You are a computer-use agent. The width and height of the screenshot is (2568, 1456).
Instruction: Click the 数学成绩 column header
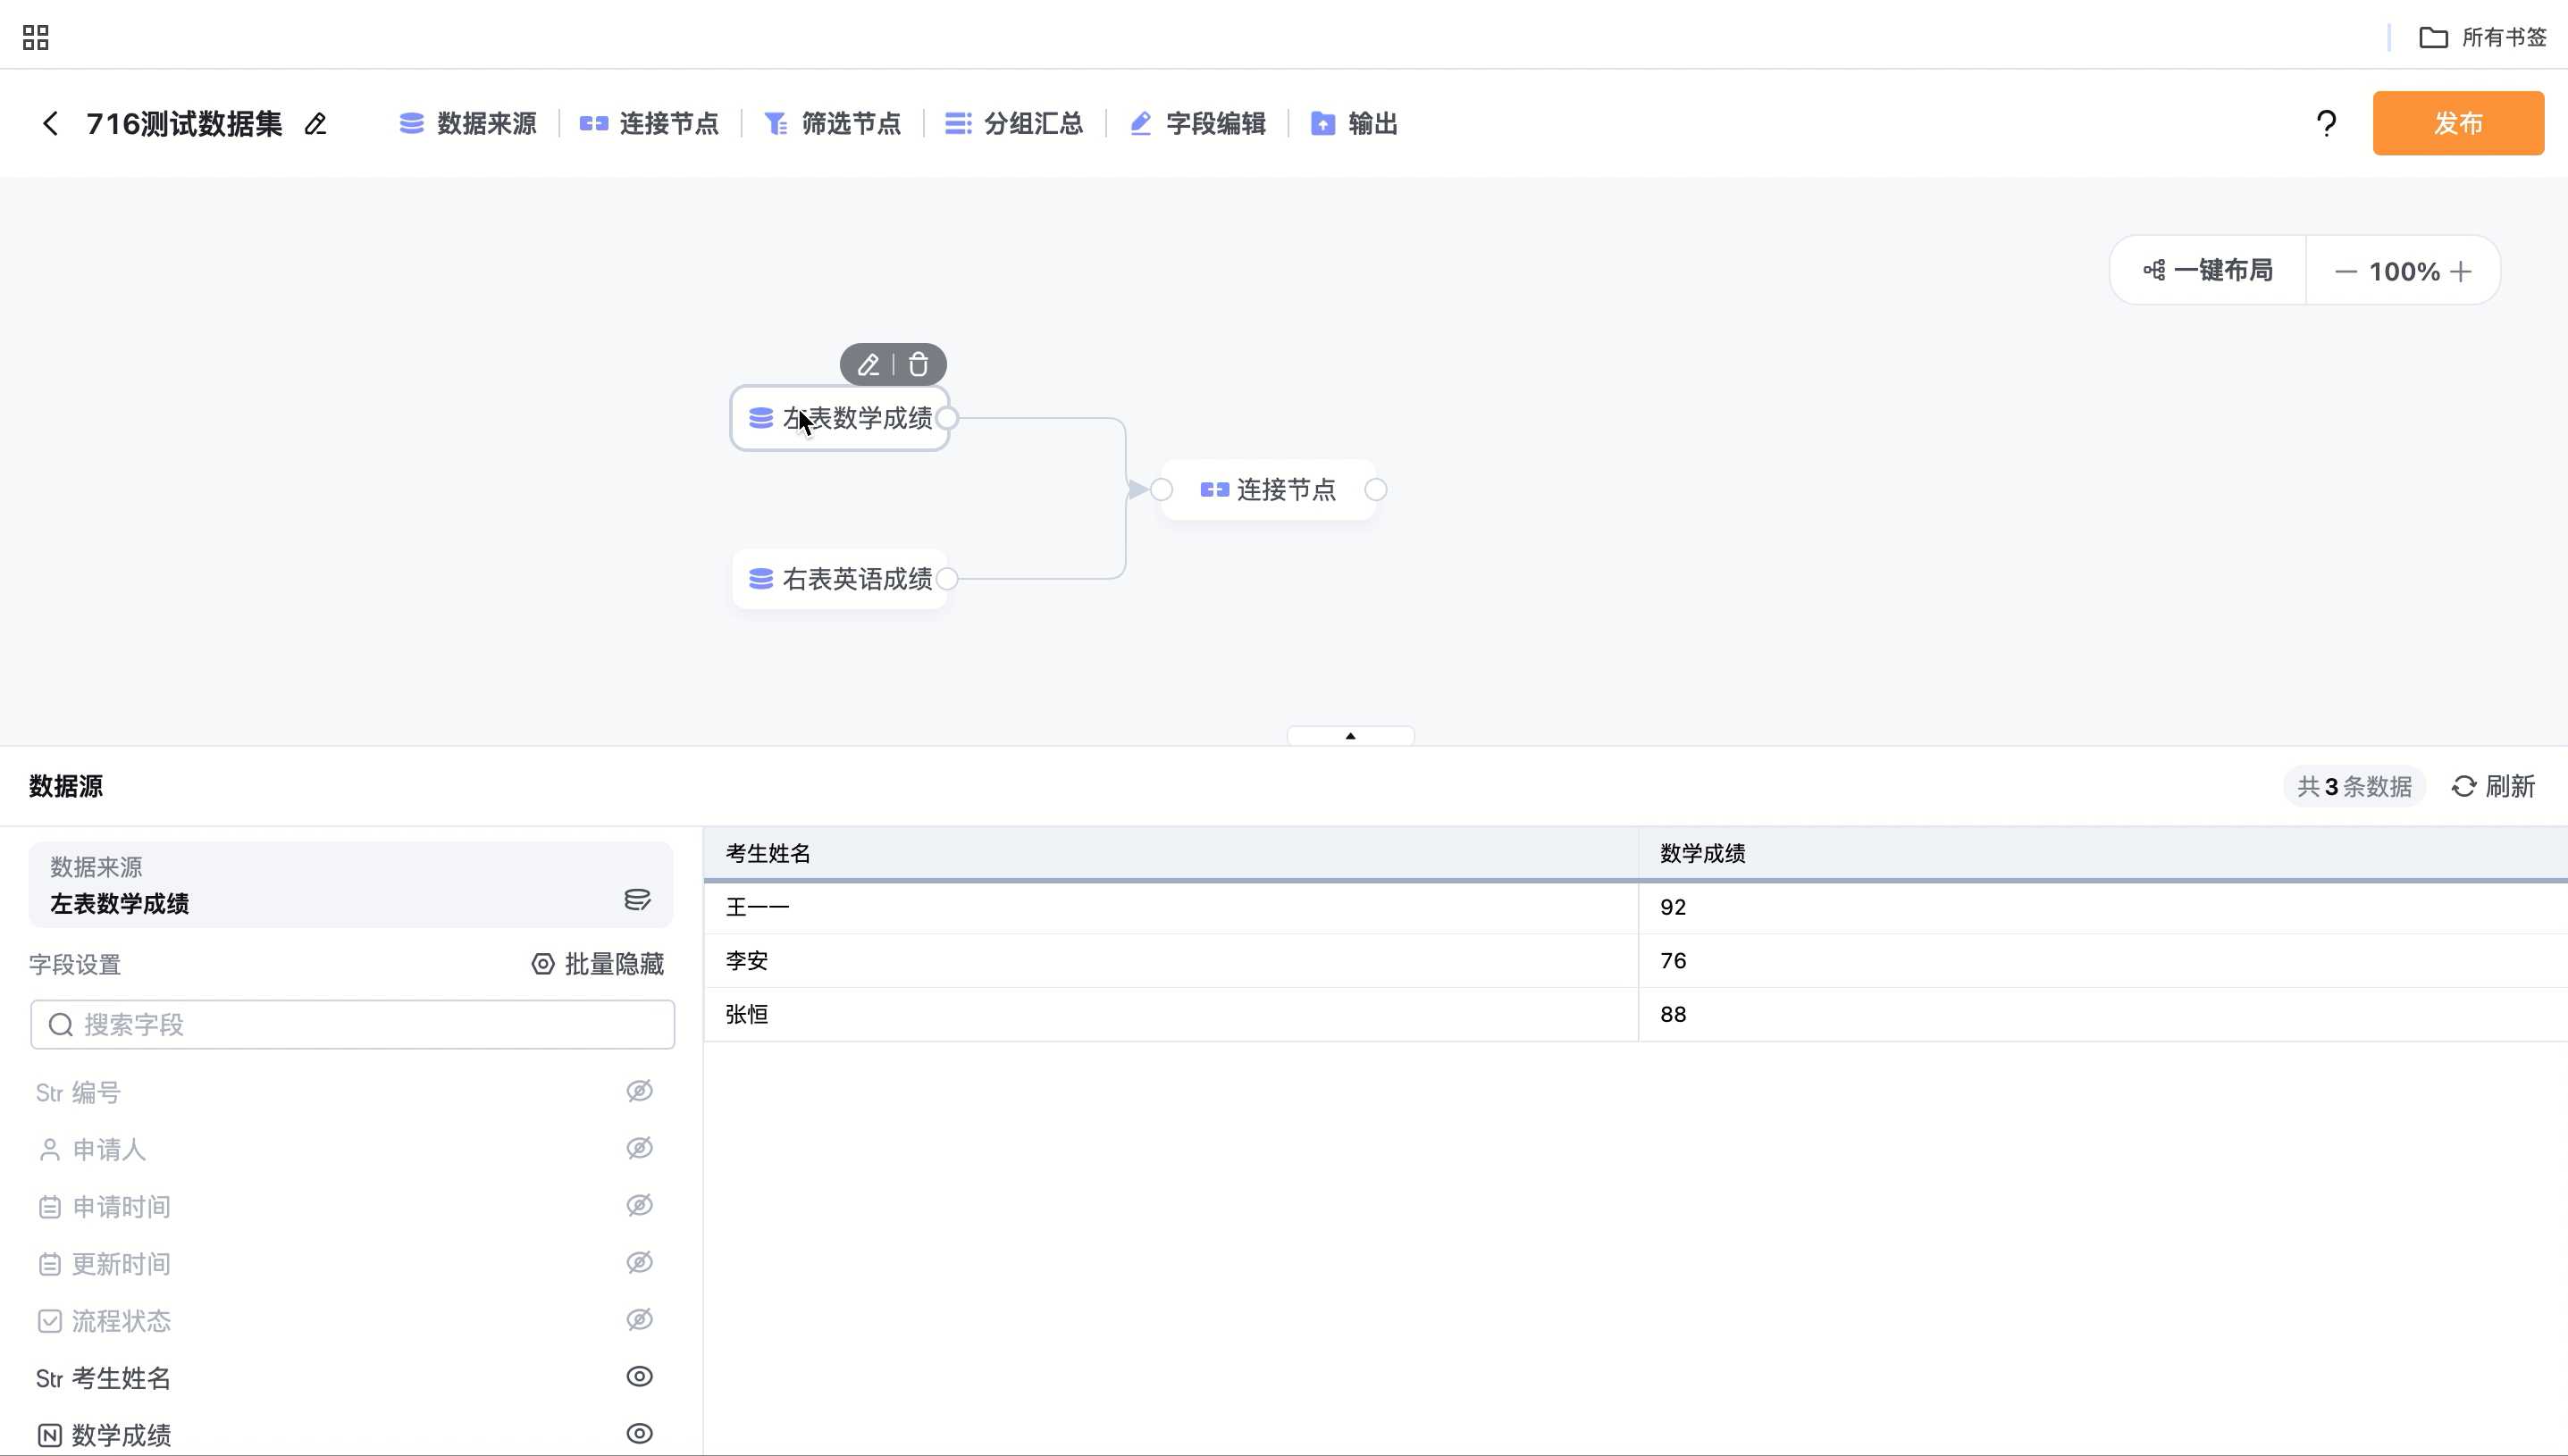point(2103,853)
